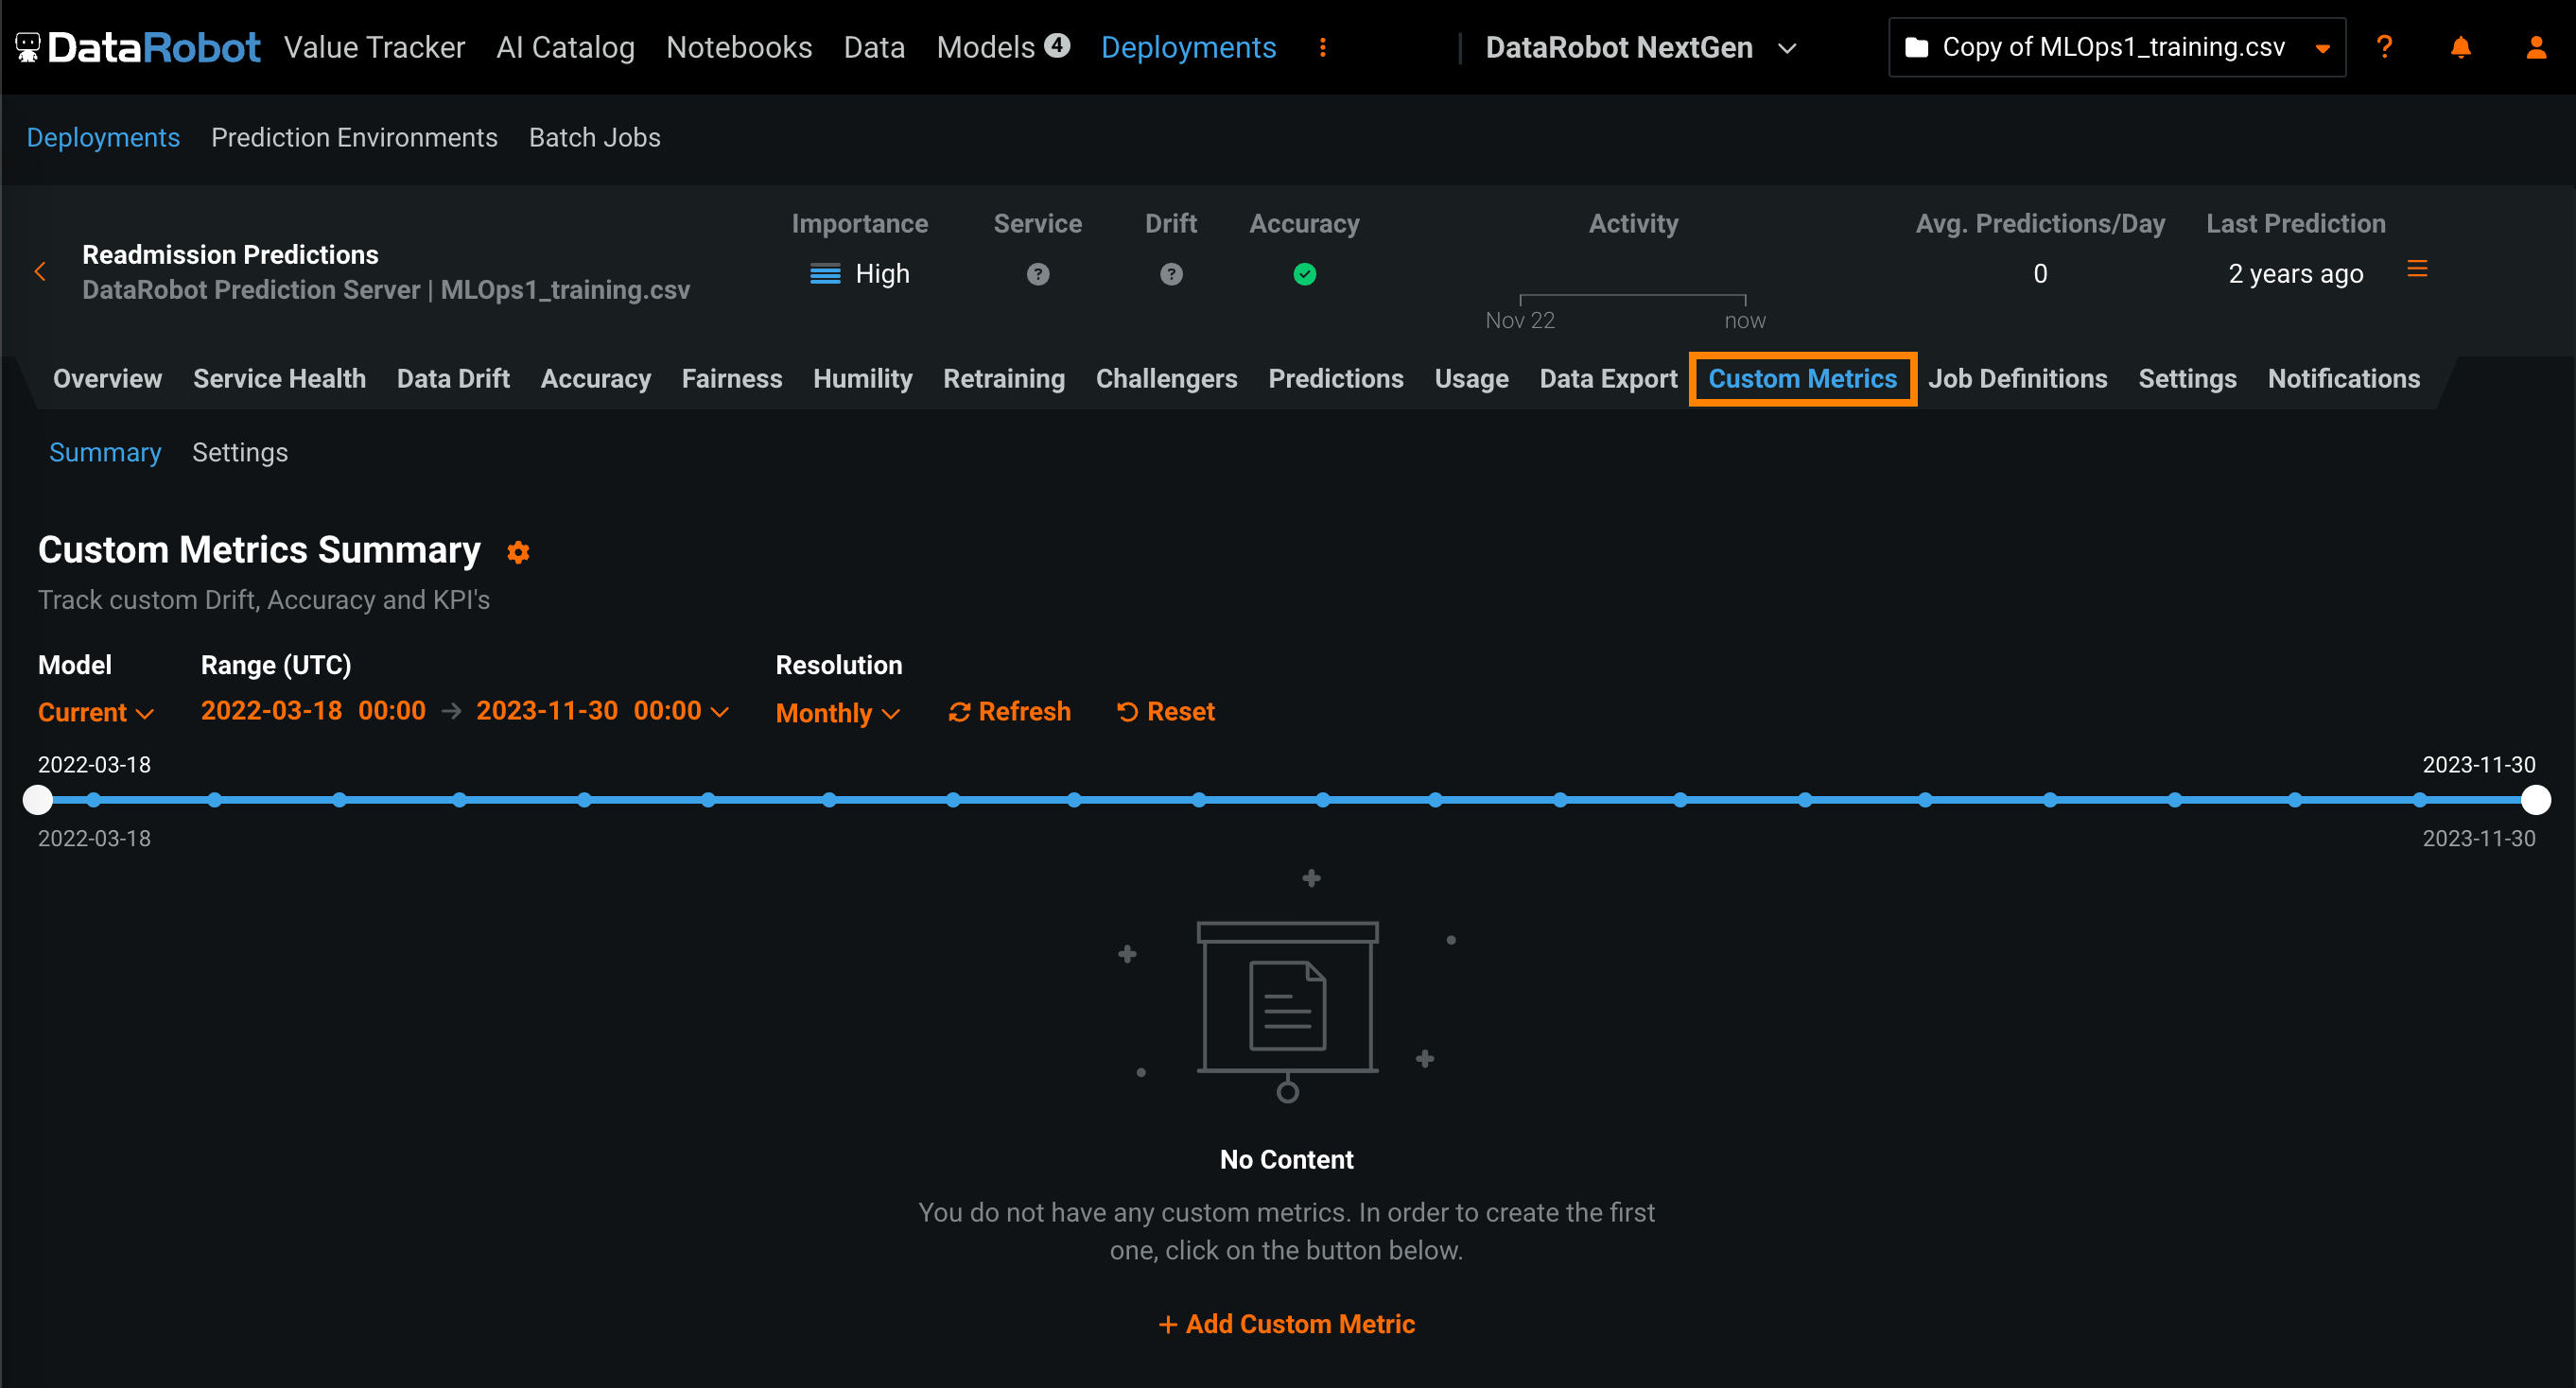Image resolution: width=2576 pixels, height=1388 pixels.
Task: Click the back arrow beside Readmission Predictions
Action: (x=41, y=272)
